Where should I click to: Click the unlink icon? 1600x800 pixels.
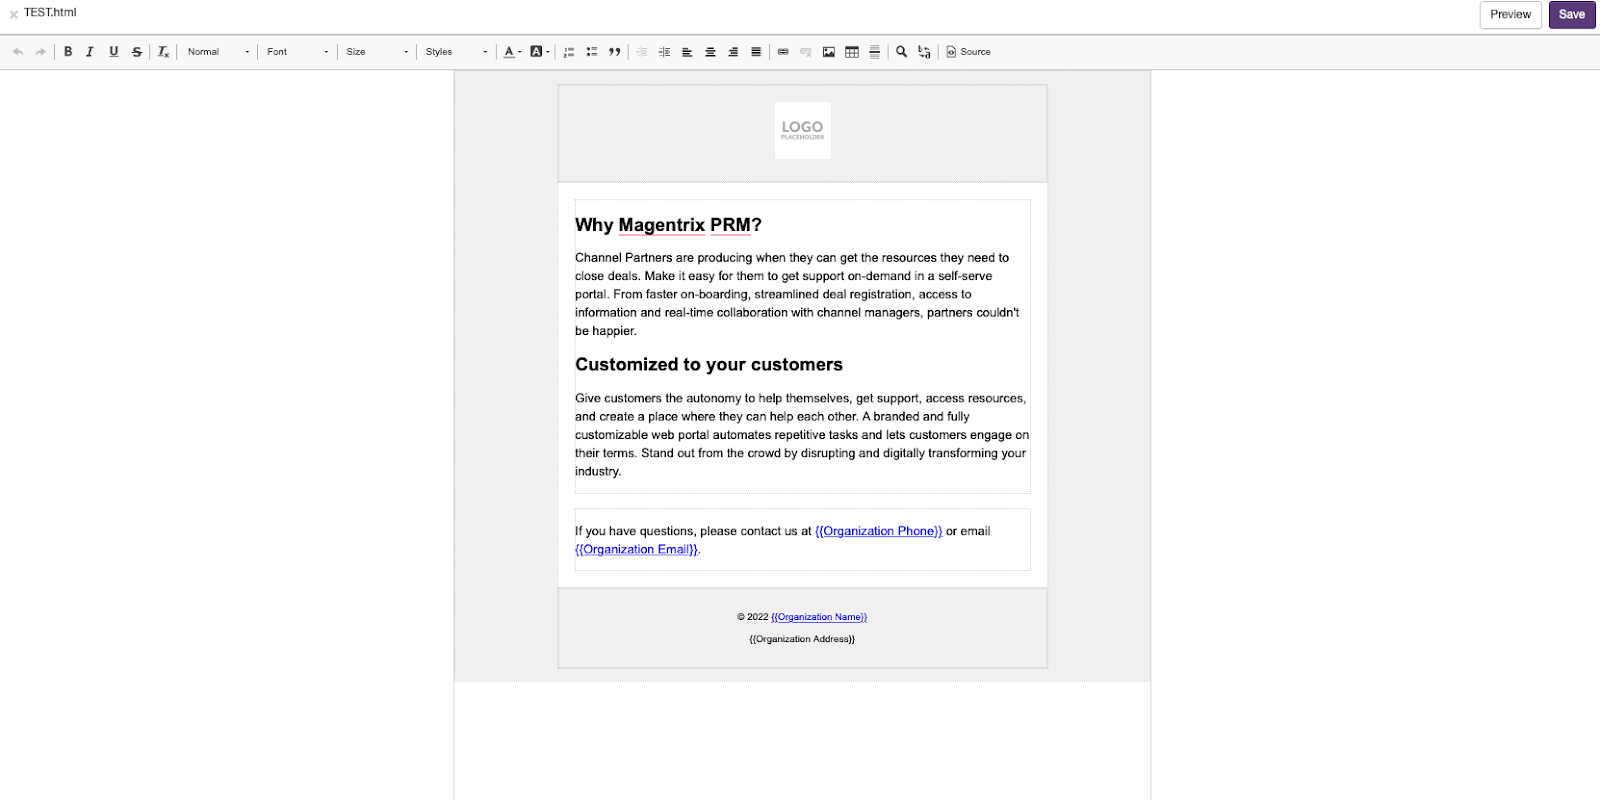coord(806,52)
